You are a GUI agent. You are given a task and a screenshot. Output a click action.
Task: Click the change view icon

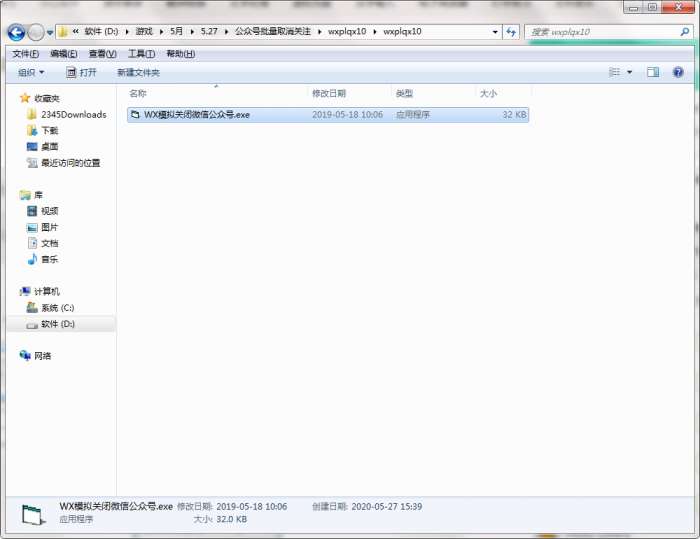tap(615, 72)
